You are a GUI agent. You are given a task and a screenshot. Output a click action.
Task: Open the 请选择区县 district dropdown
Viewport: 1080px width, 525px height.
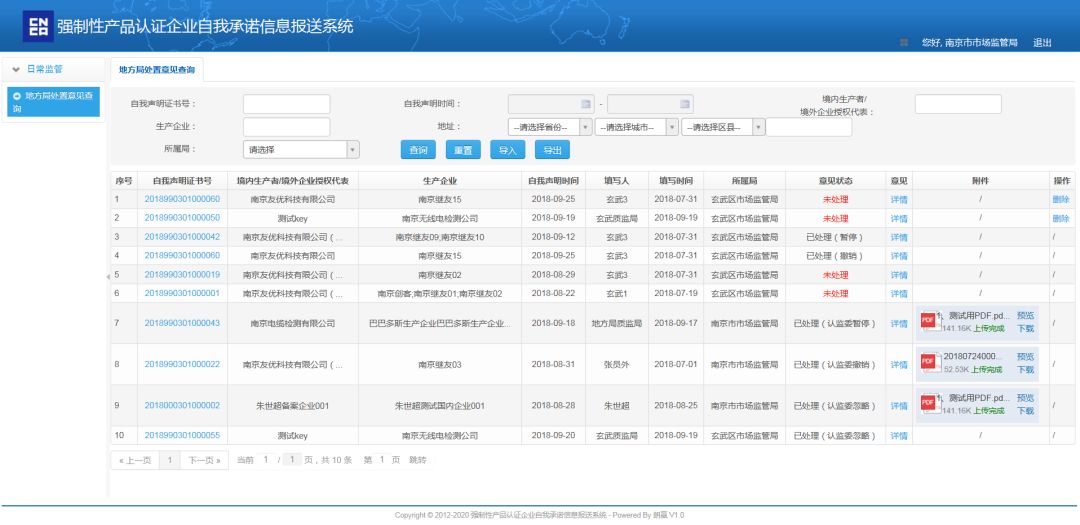click(758, 127)
